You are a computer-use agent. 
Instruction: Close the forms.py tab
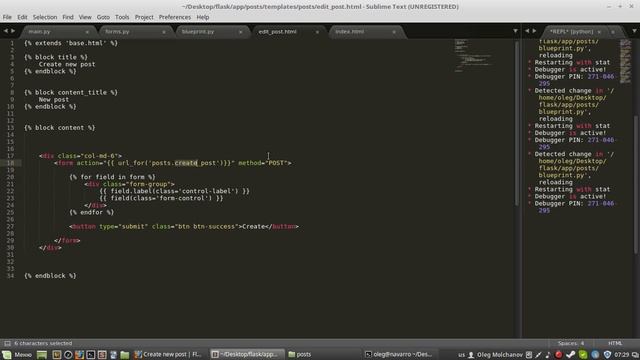pos(164,32)
